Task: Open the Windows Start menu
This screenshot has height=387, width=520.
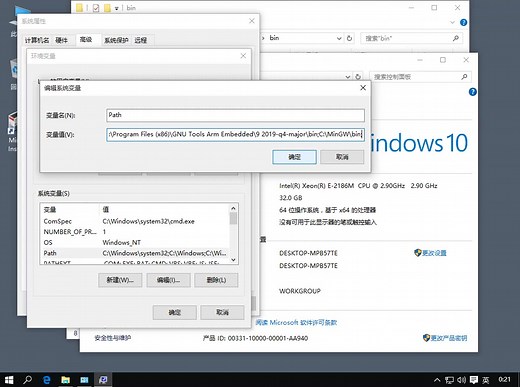Action: tap(9, 380)
